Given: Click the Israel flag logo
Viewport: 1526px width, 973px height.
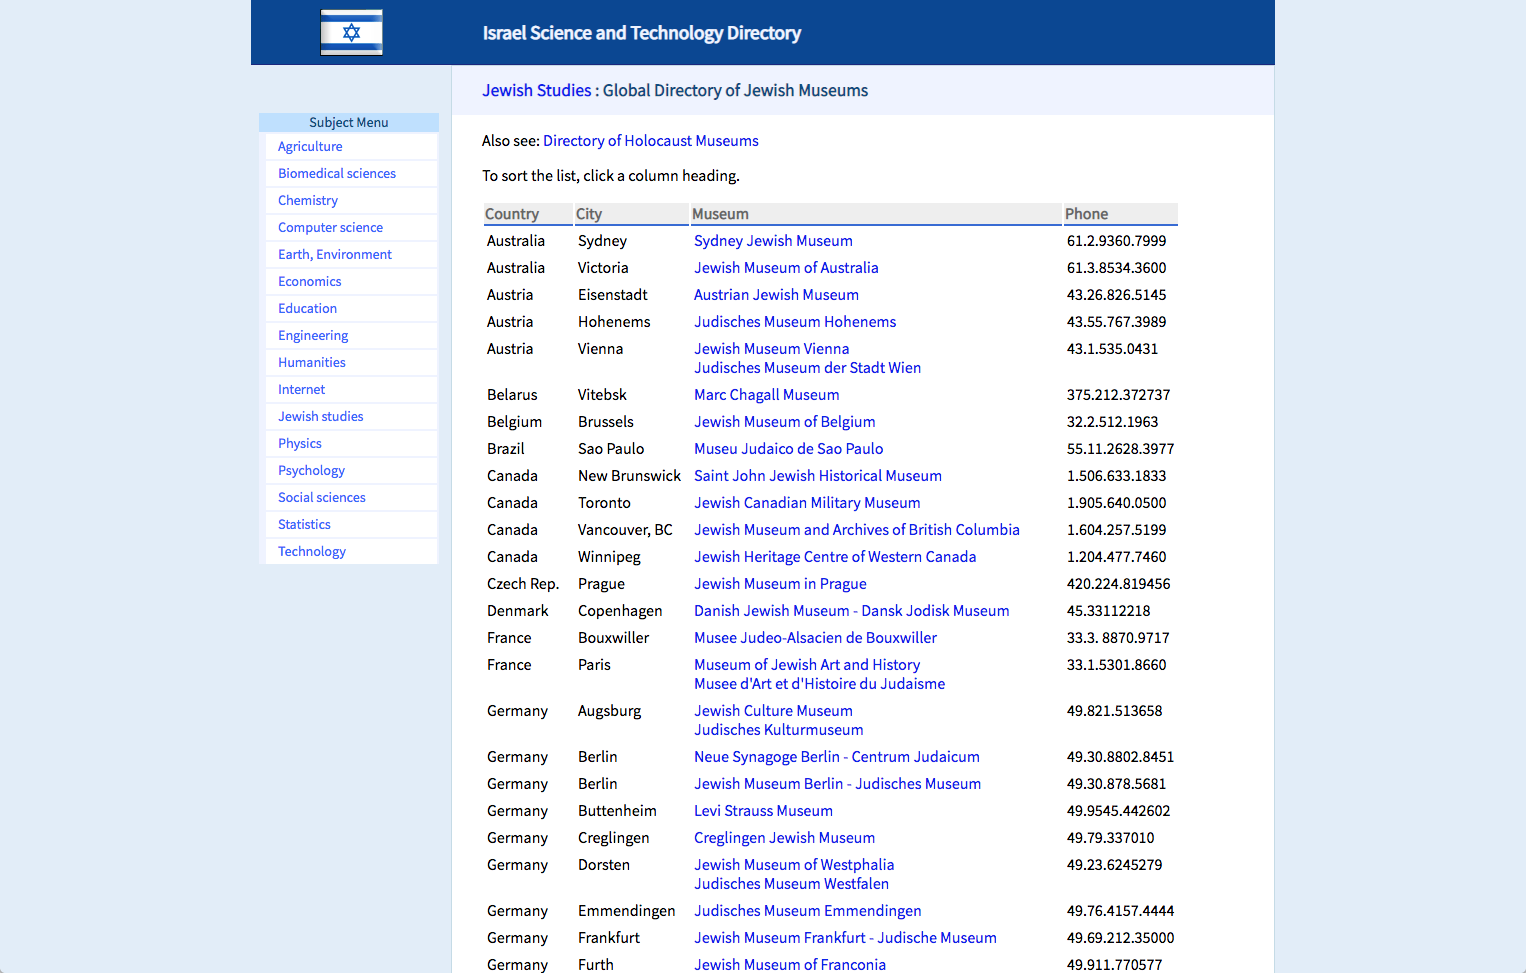Looking at the screenshot, I should [351, 32].
